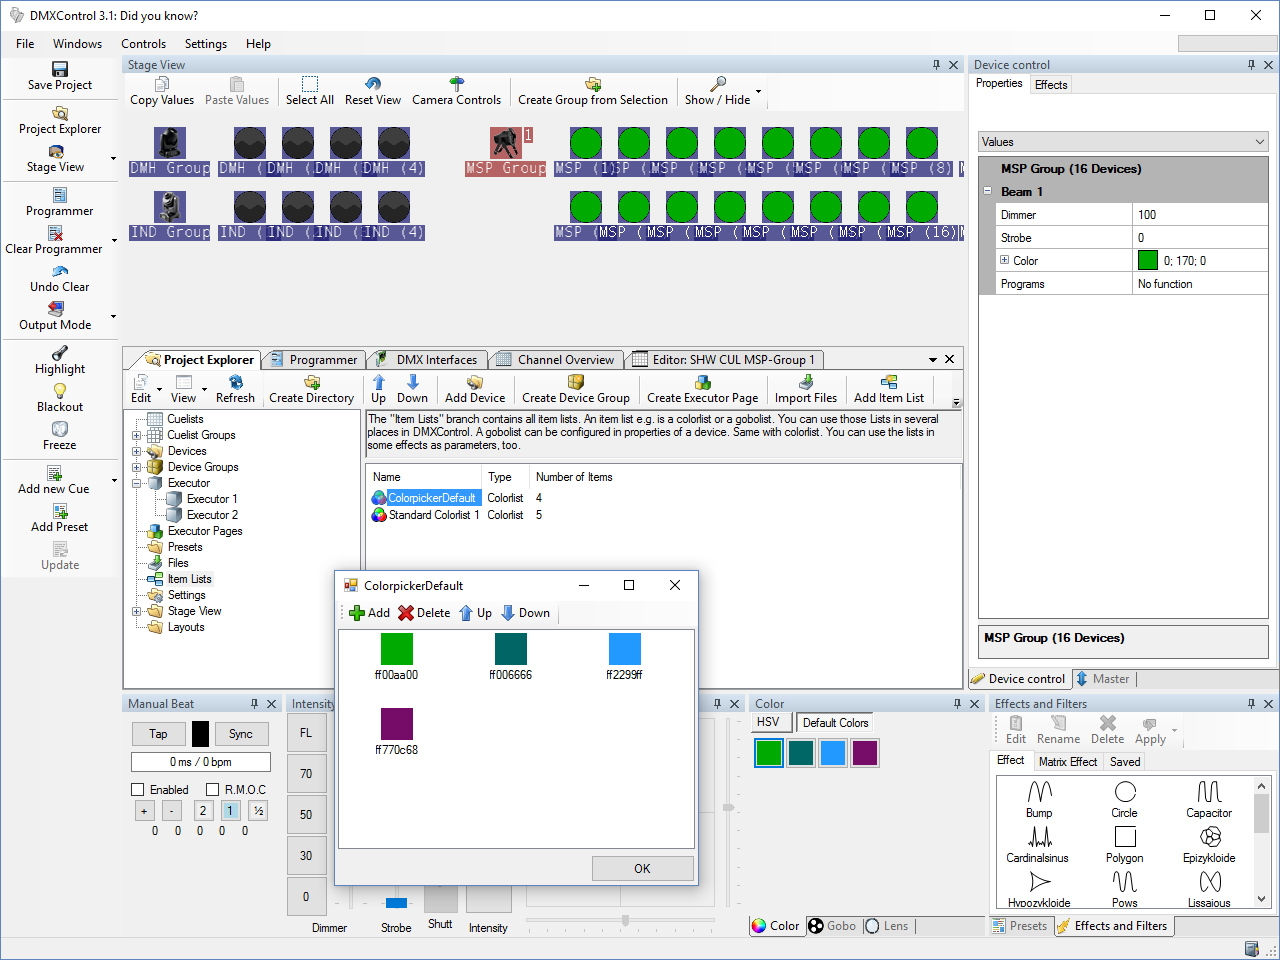This screenshot has width=1280, height=960.
Task: Select the ff2299ff blue color swatch
Action: [x=624, y=649]
